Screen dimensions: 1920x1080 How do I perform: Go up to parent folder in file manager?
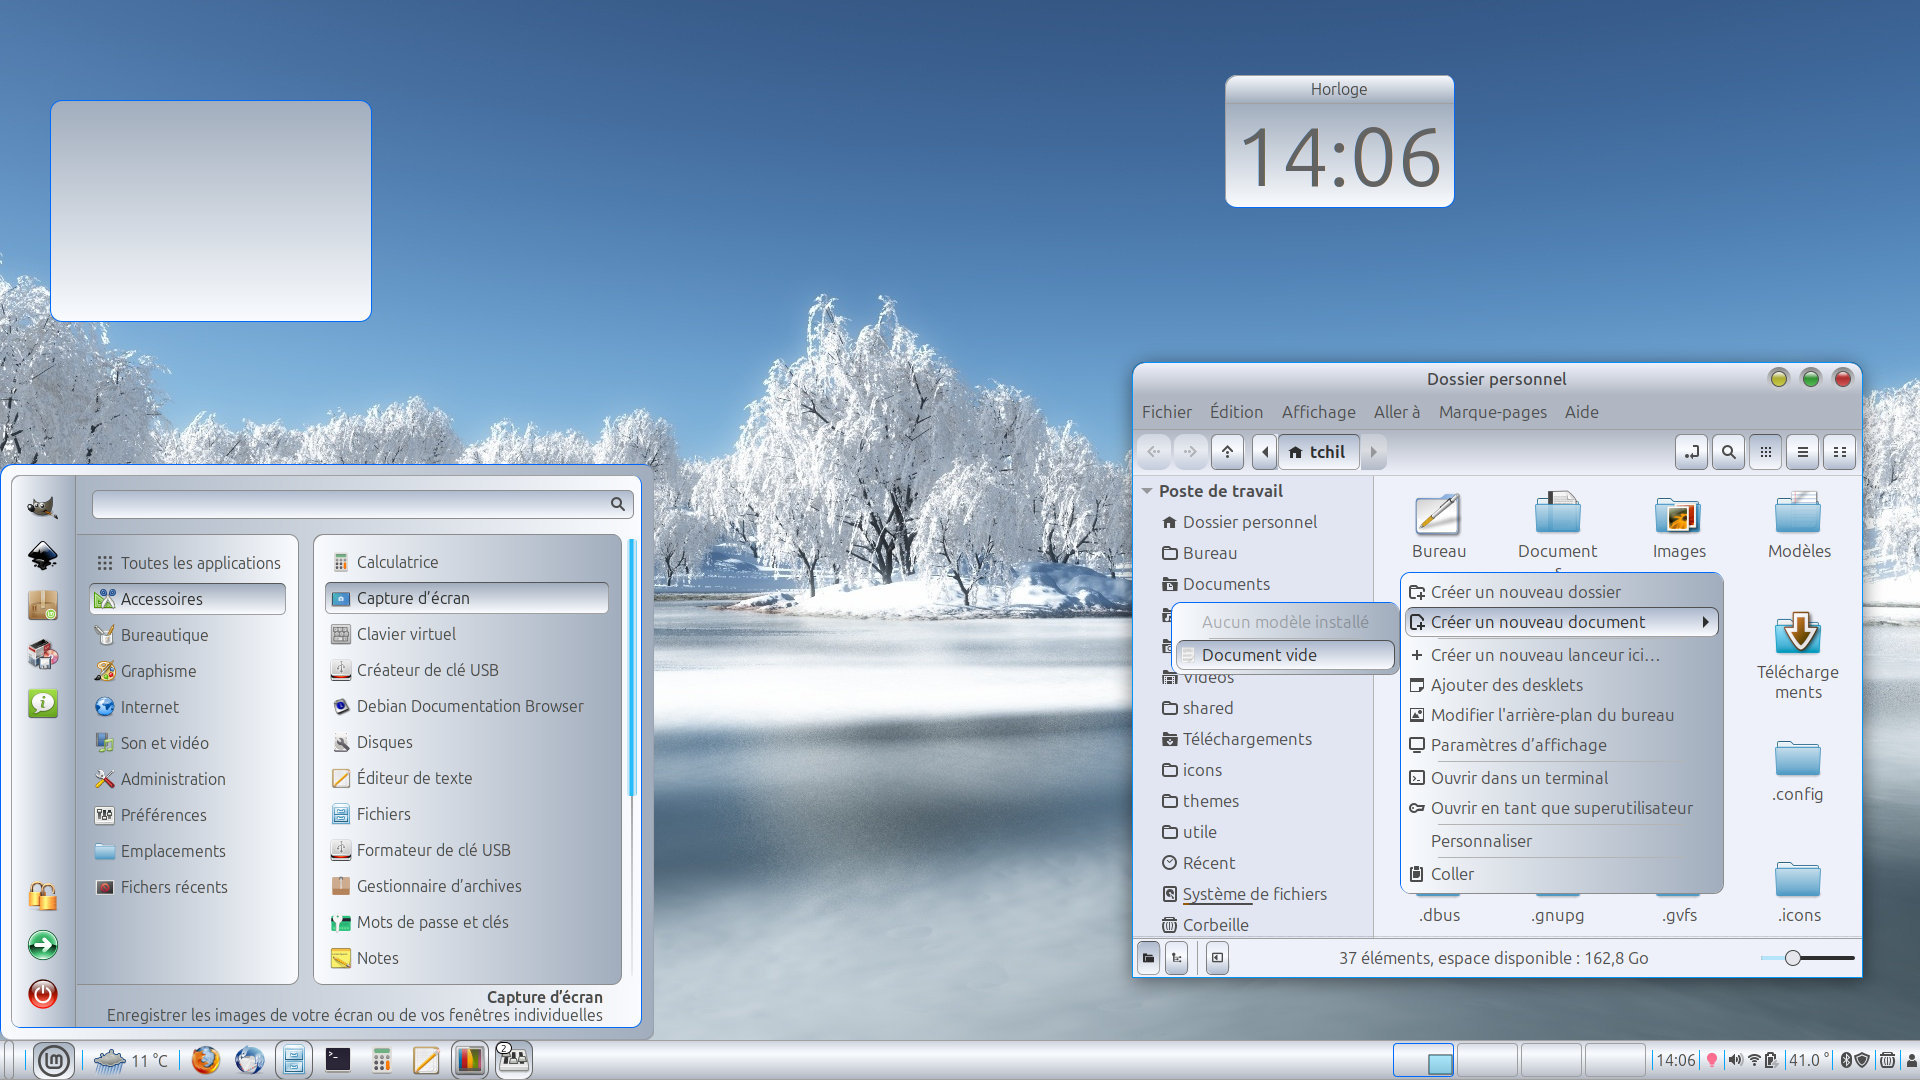1227,452
